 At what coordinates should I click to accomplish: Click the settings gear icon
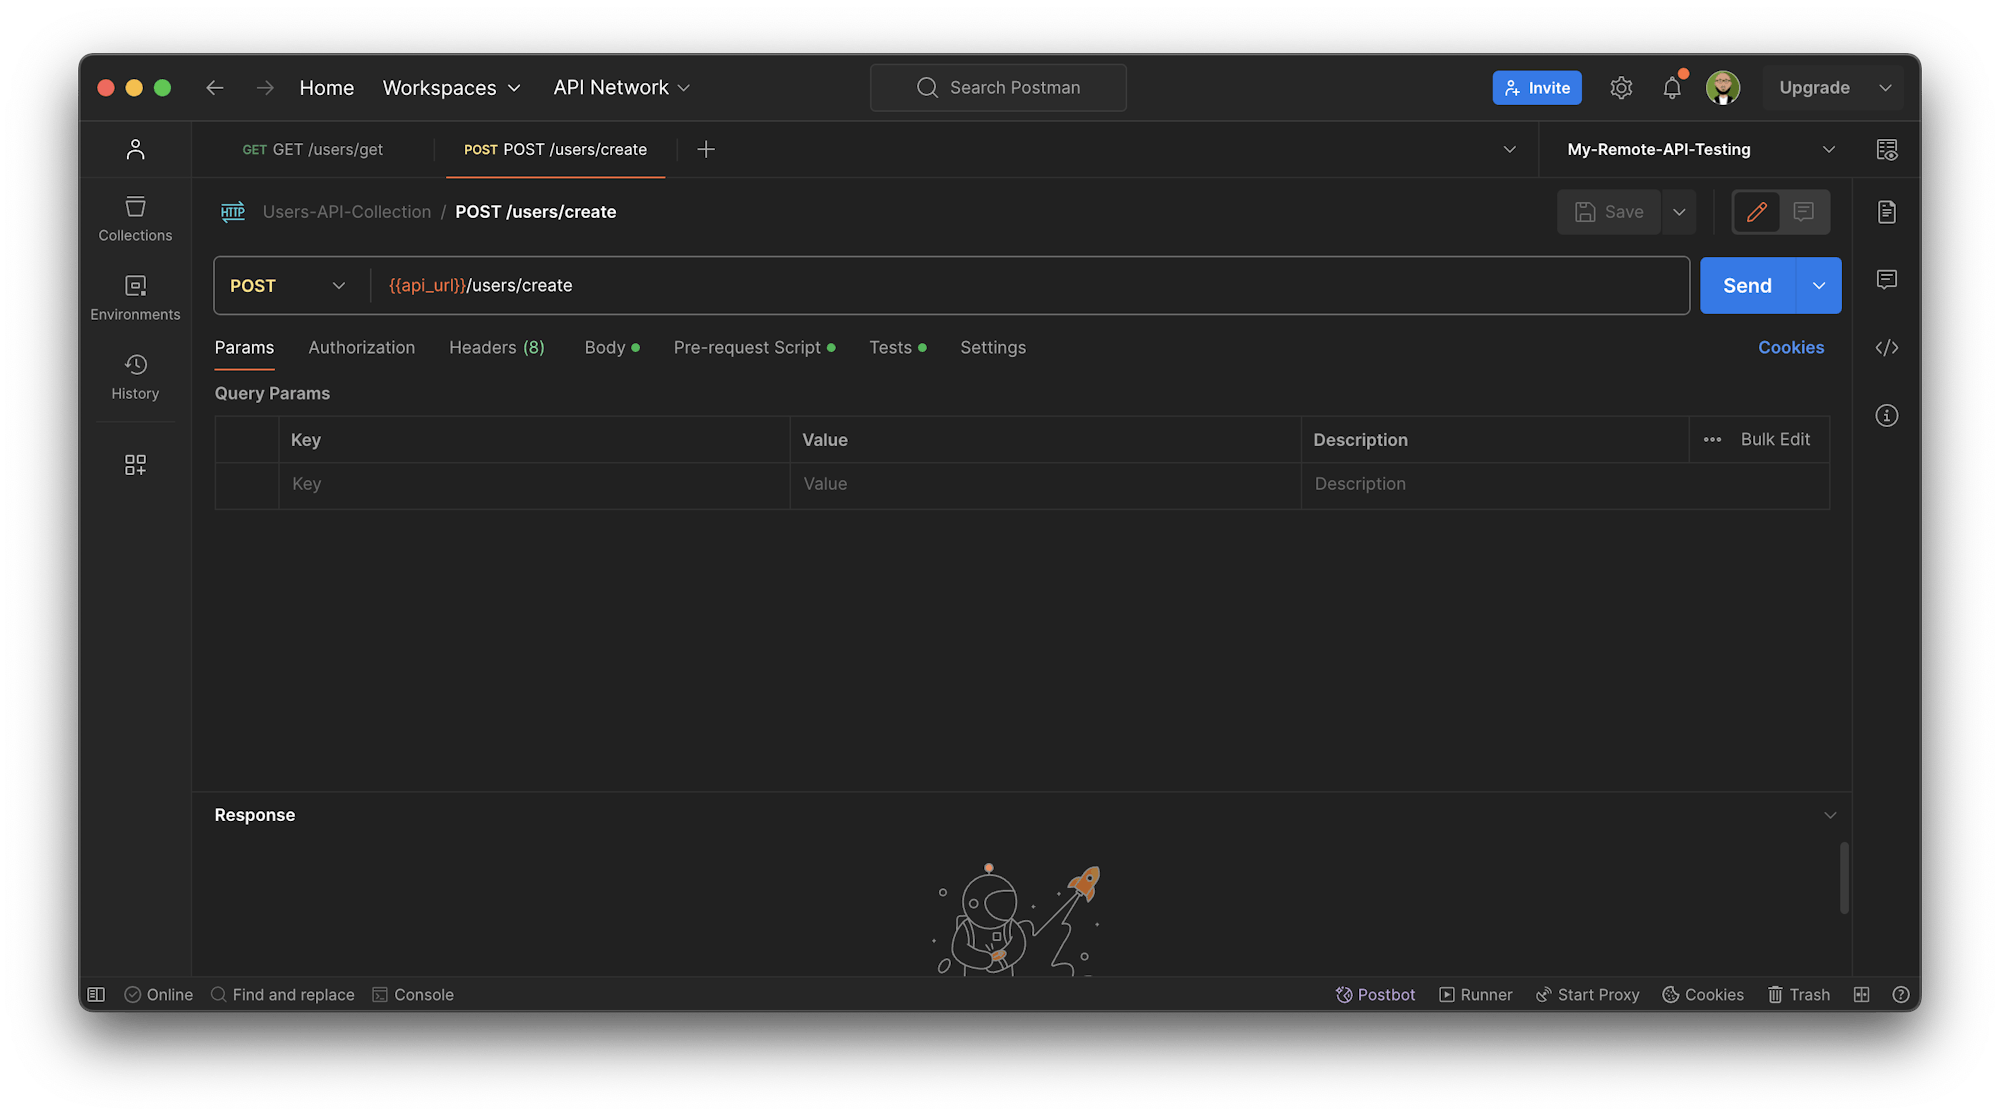[1621, 87]
